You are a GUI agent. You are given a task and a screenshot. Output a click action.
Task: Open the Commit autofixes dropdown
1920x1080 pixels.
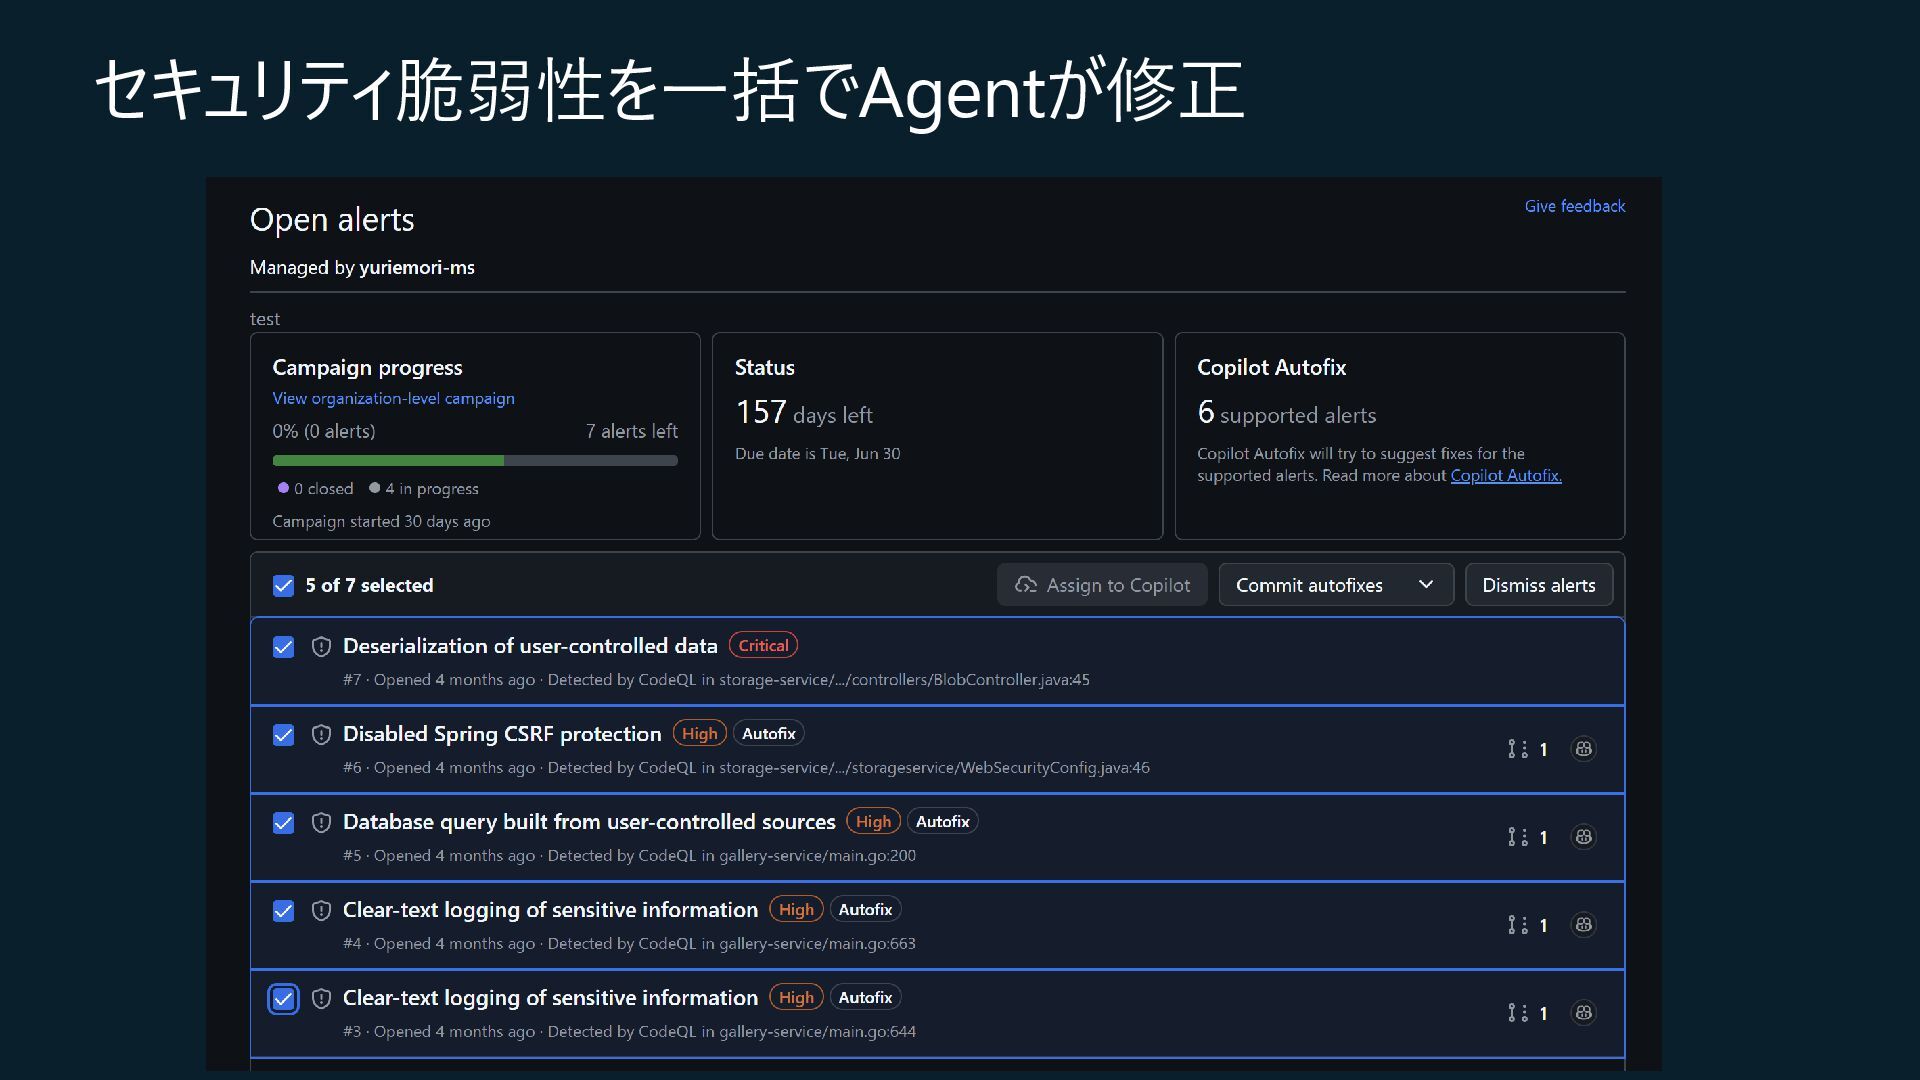tap(1310, 585)
